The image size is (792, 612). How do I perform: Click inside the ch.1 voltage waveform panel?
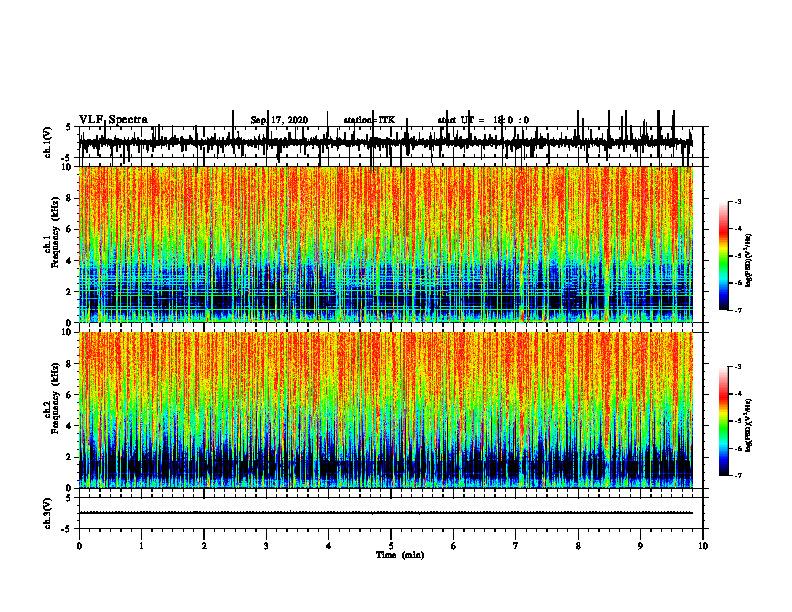tap(391, 142)
